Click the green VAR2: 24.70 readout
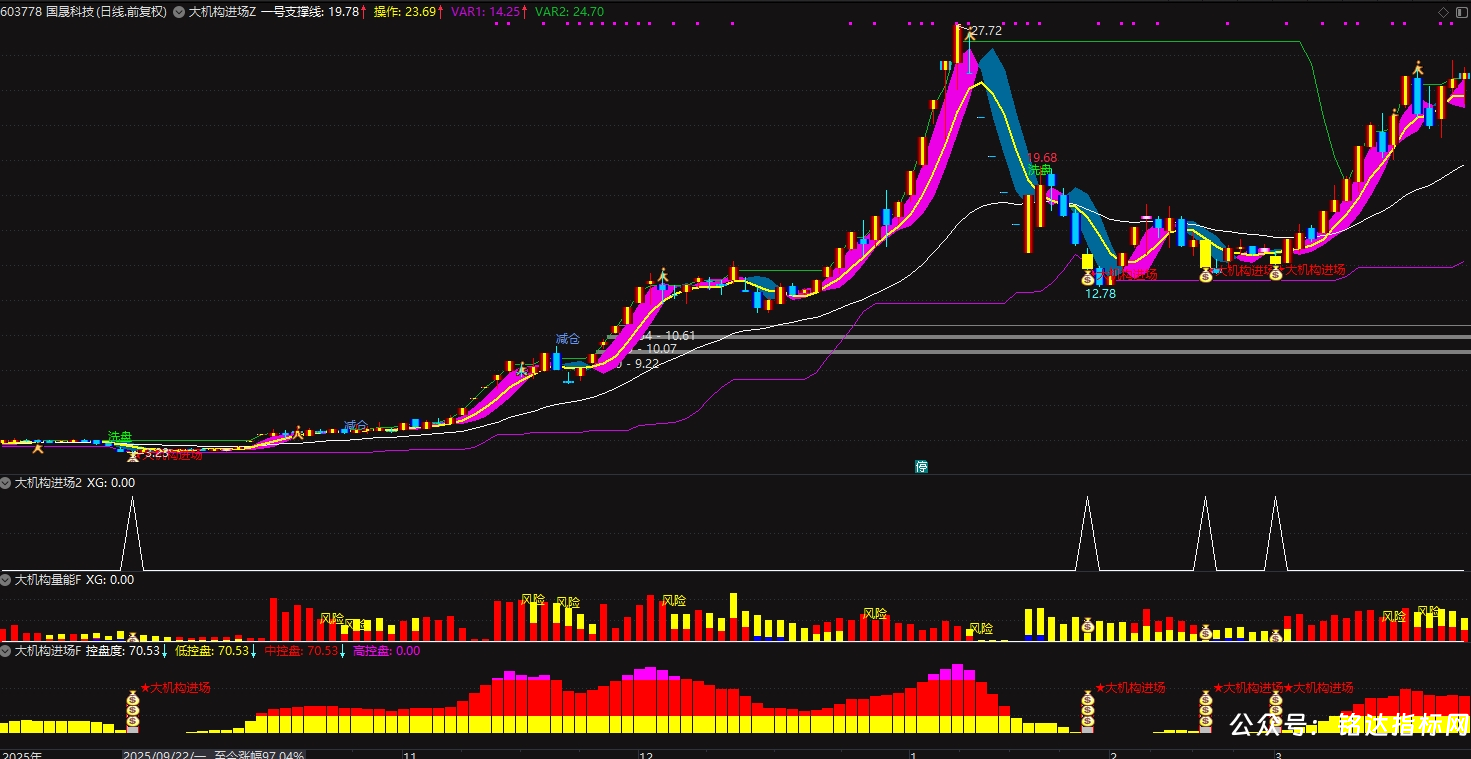The image size is (1471, 759). coord(570,12)
